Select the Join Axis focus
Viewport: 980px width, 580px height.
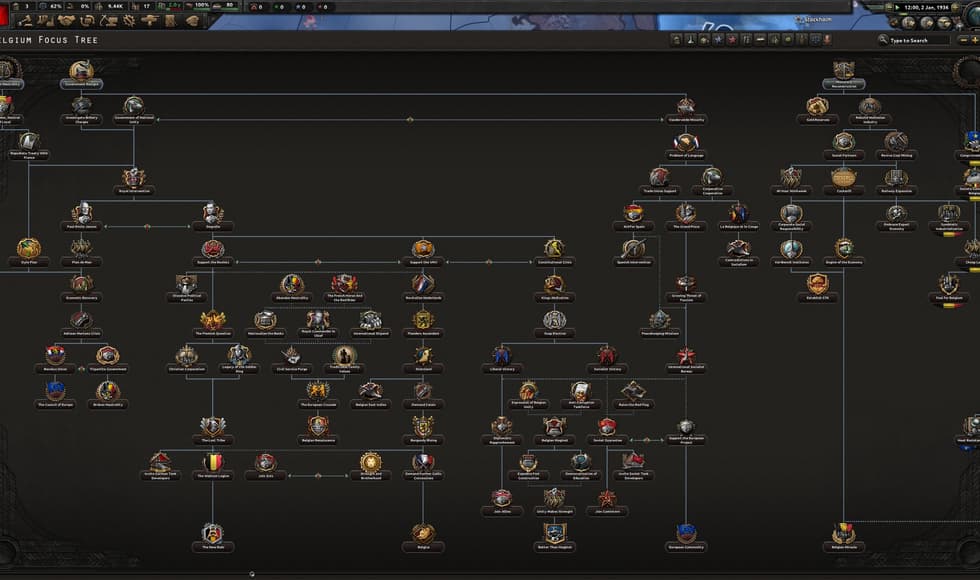(265, 466)
